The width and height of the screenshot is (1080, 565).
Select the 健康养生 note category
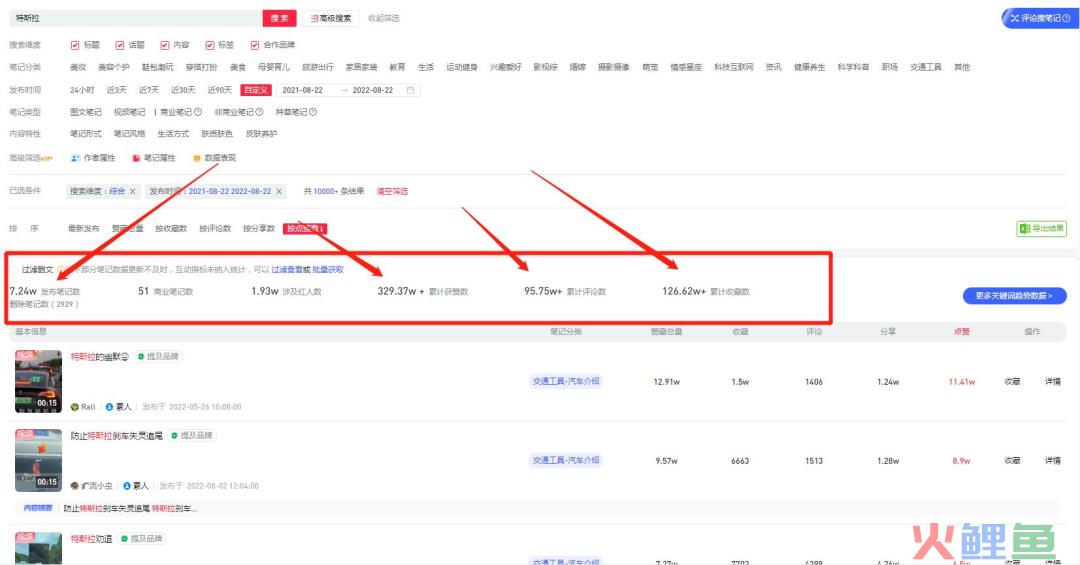(809, 67)
